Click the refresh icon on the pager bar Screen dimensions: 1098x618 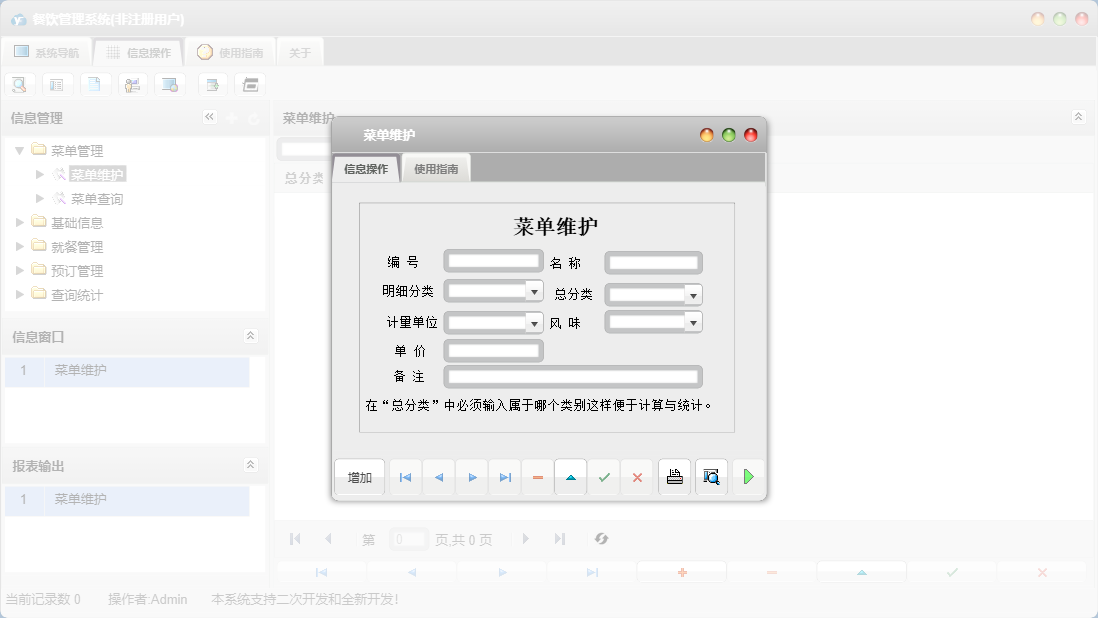[x=601, y=539]
